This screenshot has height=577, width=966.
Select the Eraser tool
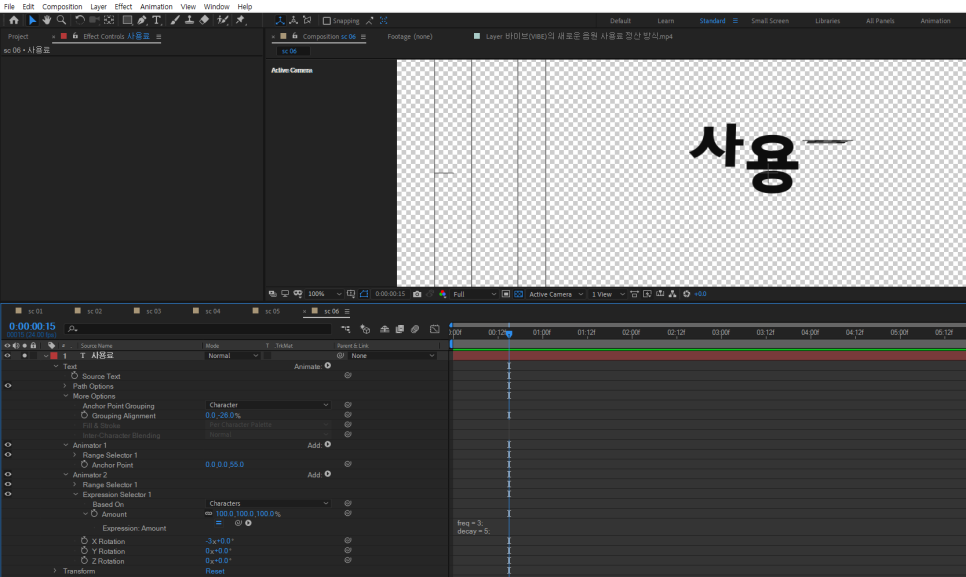204,20
